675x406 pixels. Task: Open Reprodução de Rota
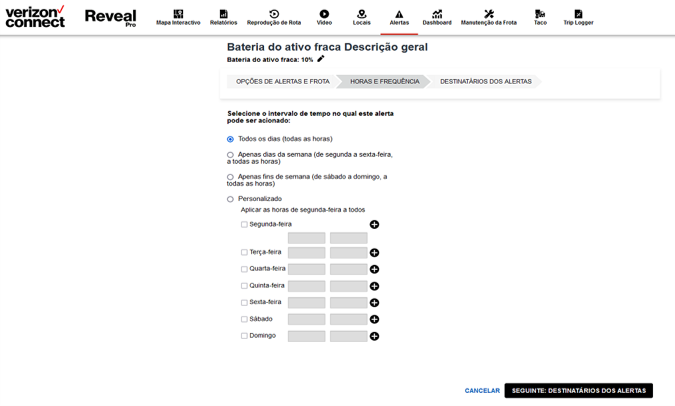(274, 18)
